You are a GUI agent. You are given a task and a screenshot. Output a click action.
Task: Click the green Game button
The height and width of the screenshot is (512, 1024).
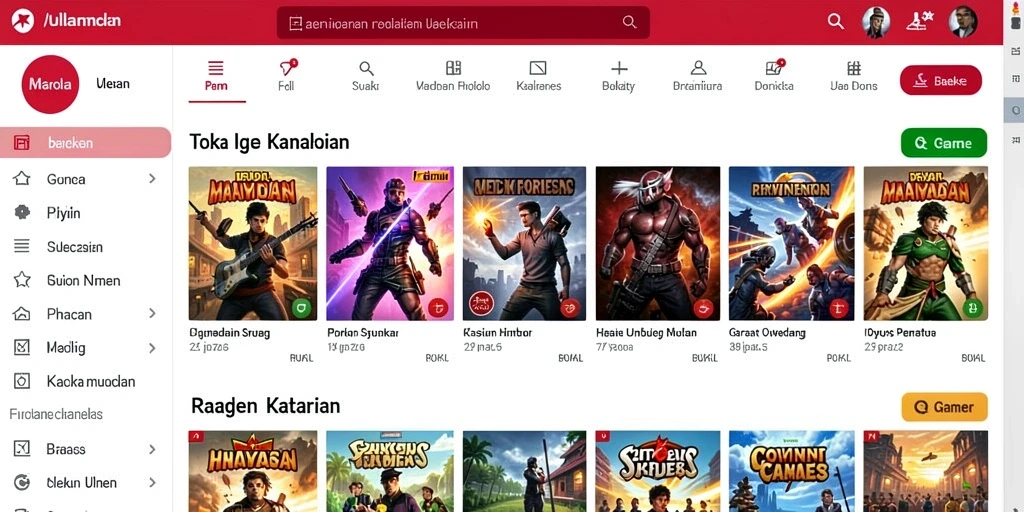pos(944,143)
